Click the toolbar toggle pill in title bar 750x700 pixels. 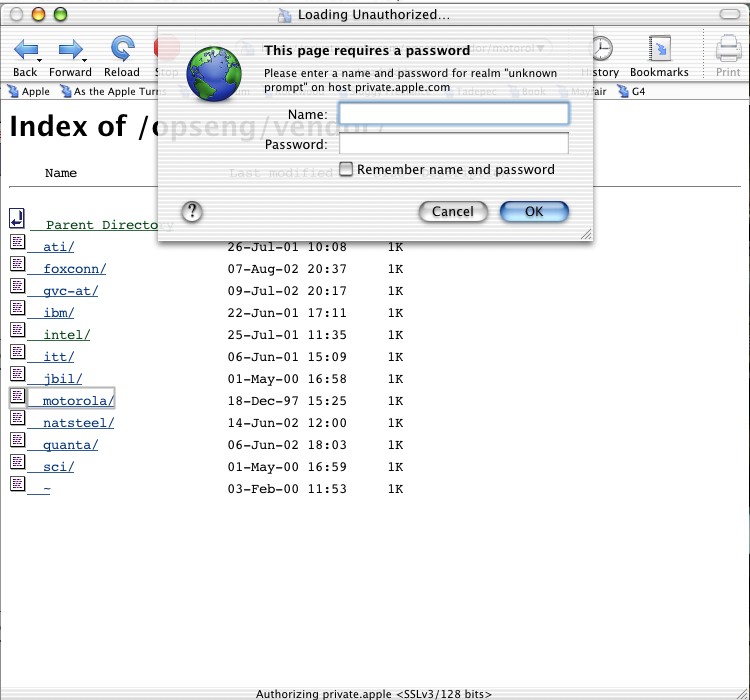(730, 14)
